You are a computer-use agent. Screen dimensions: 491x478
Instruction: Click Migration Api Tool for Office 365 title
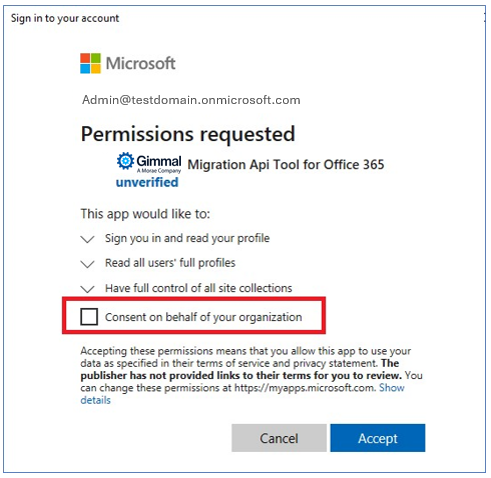[286, 165]
